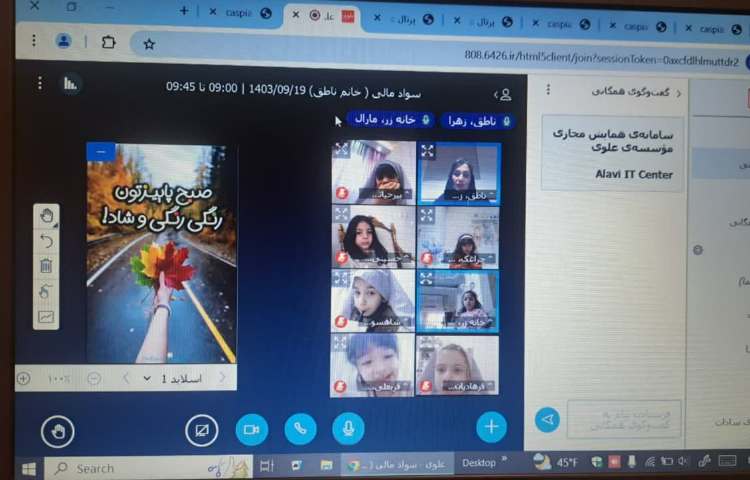Click the Windows taskbar Search box
Image resolution: width=750 pixels, height=480 pixels.
pos(148,468)
